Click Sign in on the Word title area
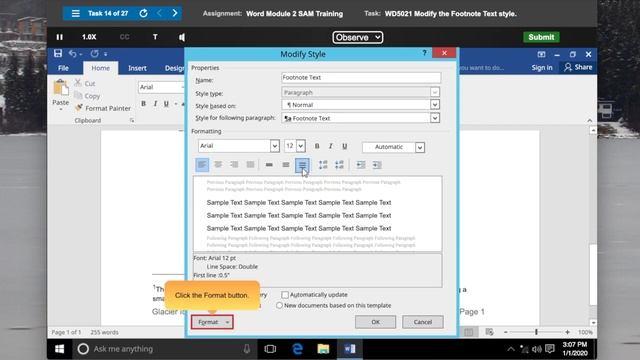The image size is (640, 360). point(542,68)
